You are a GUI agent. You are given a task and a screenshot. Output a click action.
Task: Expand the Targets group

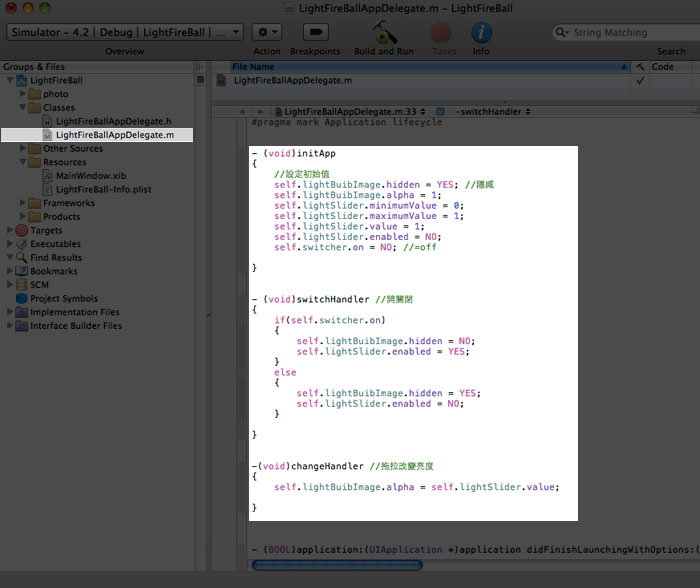10,230
